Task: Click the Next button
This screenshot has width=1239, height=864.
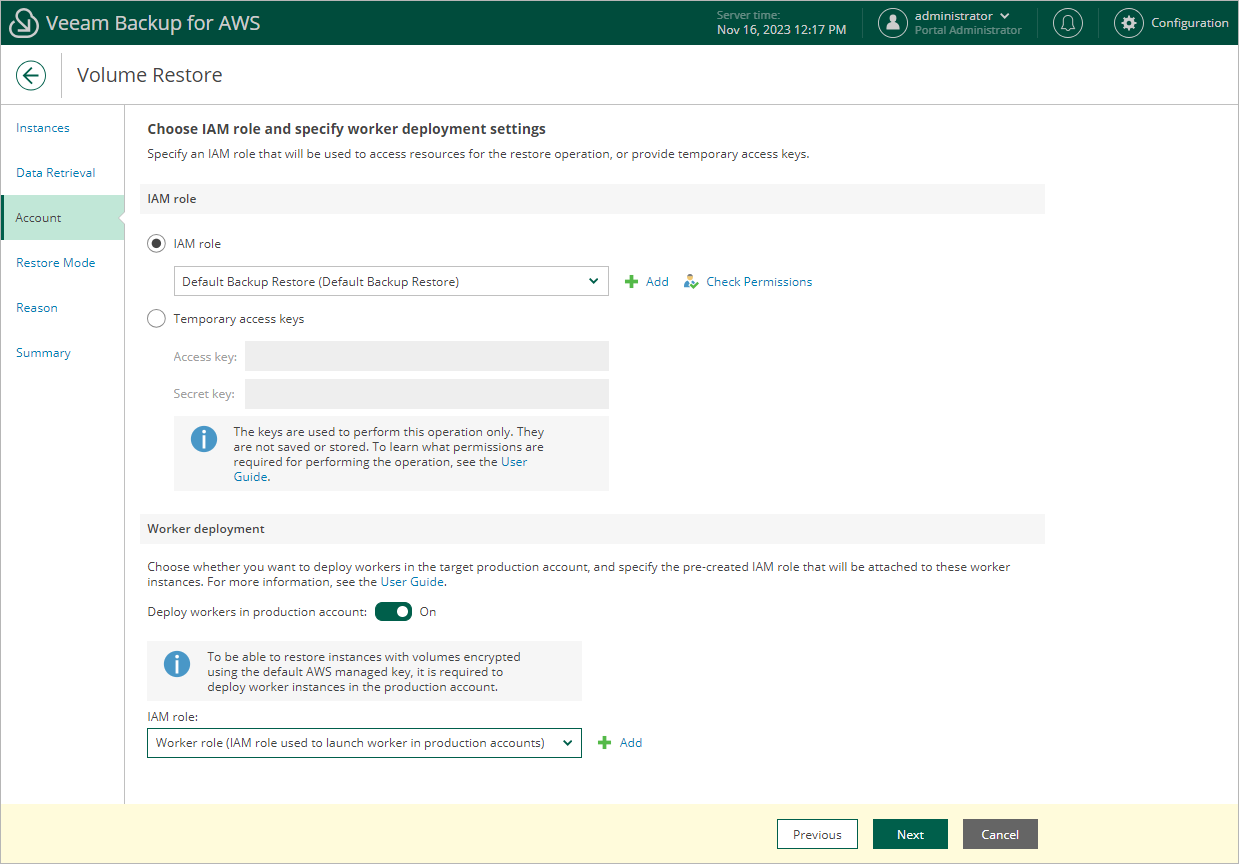Action: tap(910, 834)
